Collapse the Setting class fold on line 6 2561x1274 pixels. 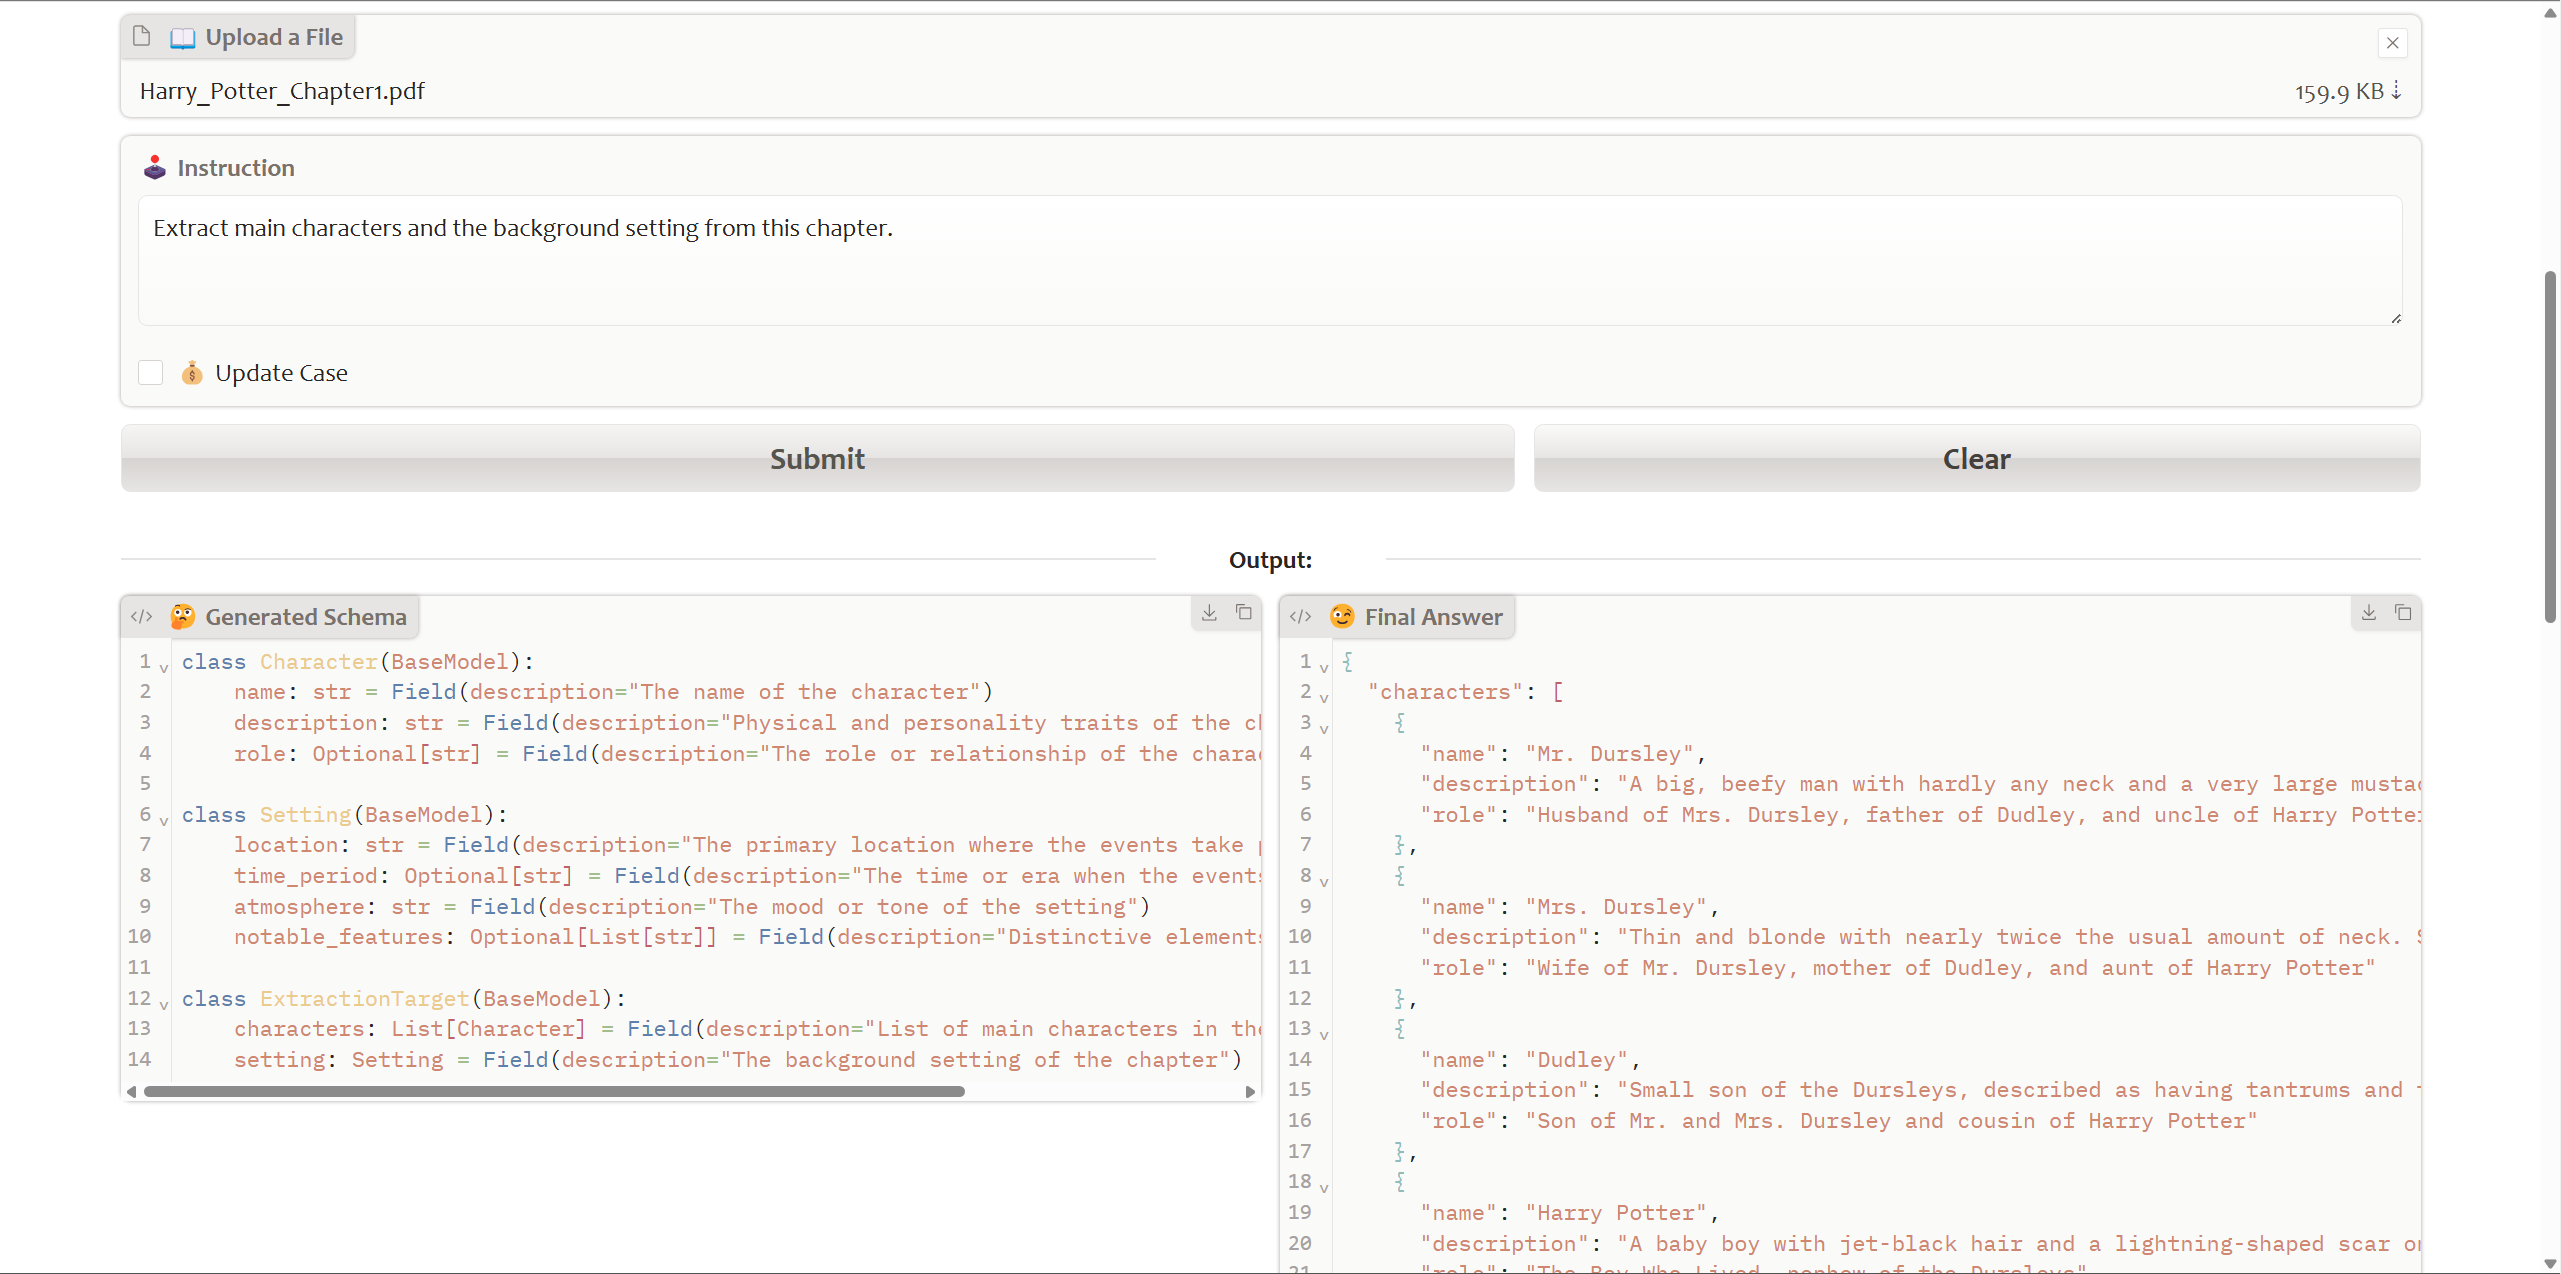[x=164, y=820]
